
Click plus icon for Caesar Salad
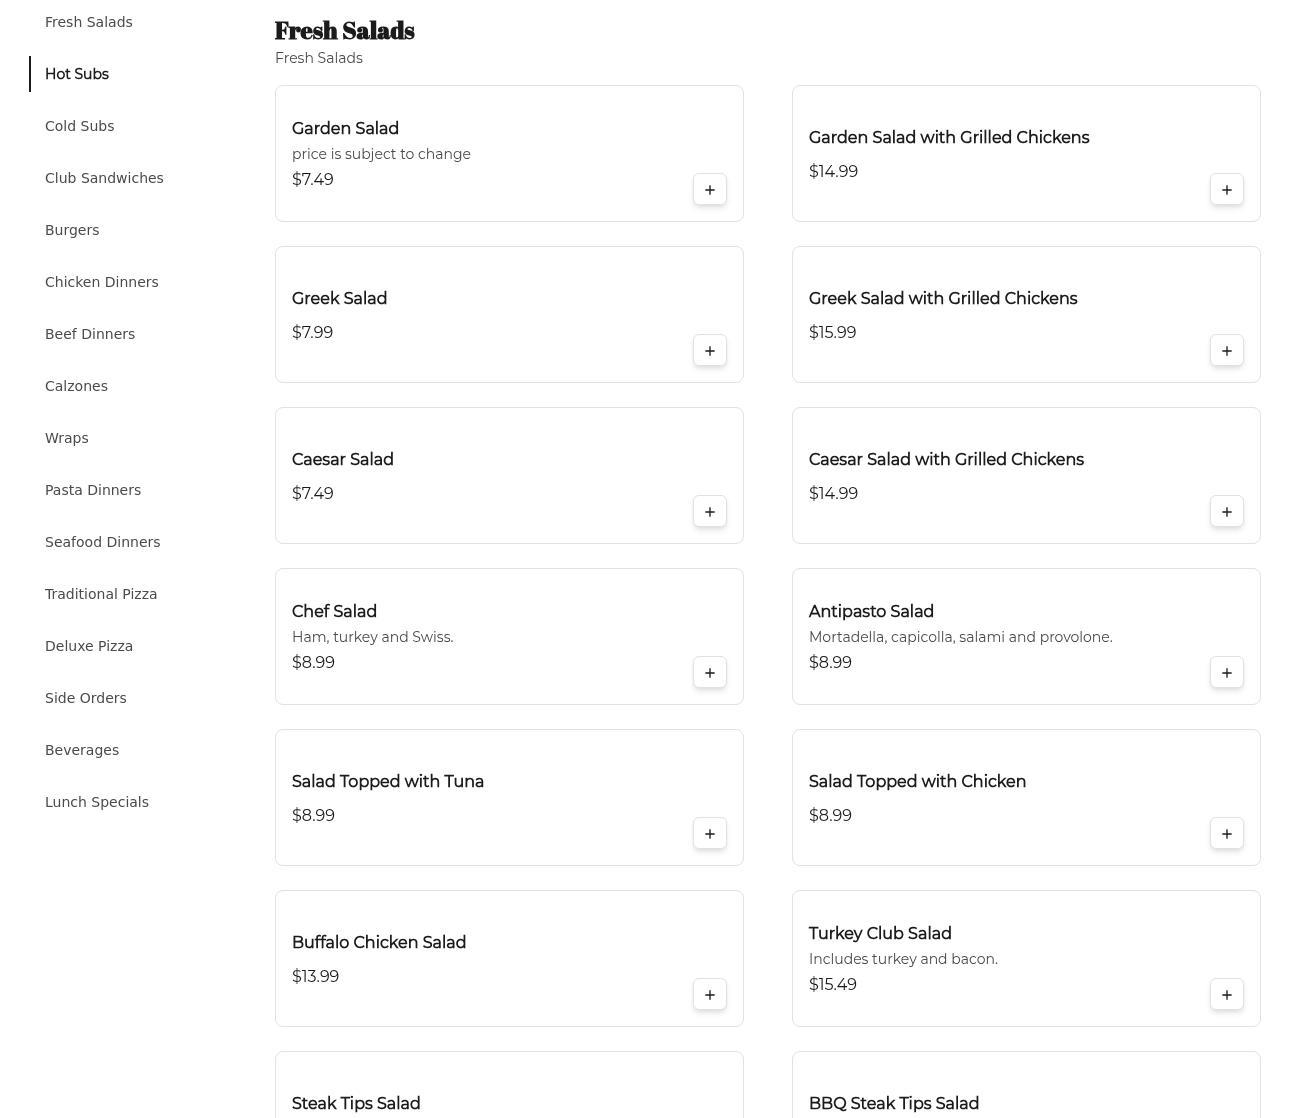coord(710,512)
